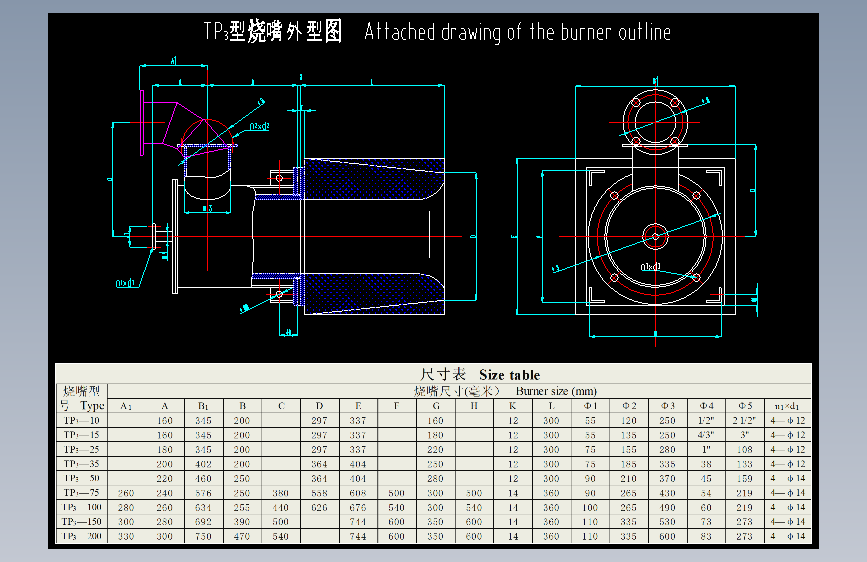The image size is (867, 562).
Task: Click value '159' in the TP3—50 row
Action: 745,478
